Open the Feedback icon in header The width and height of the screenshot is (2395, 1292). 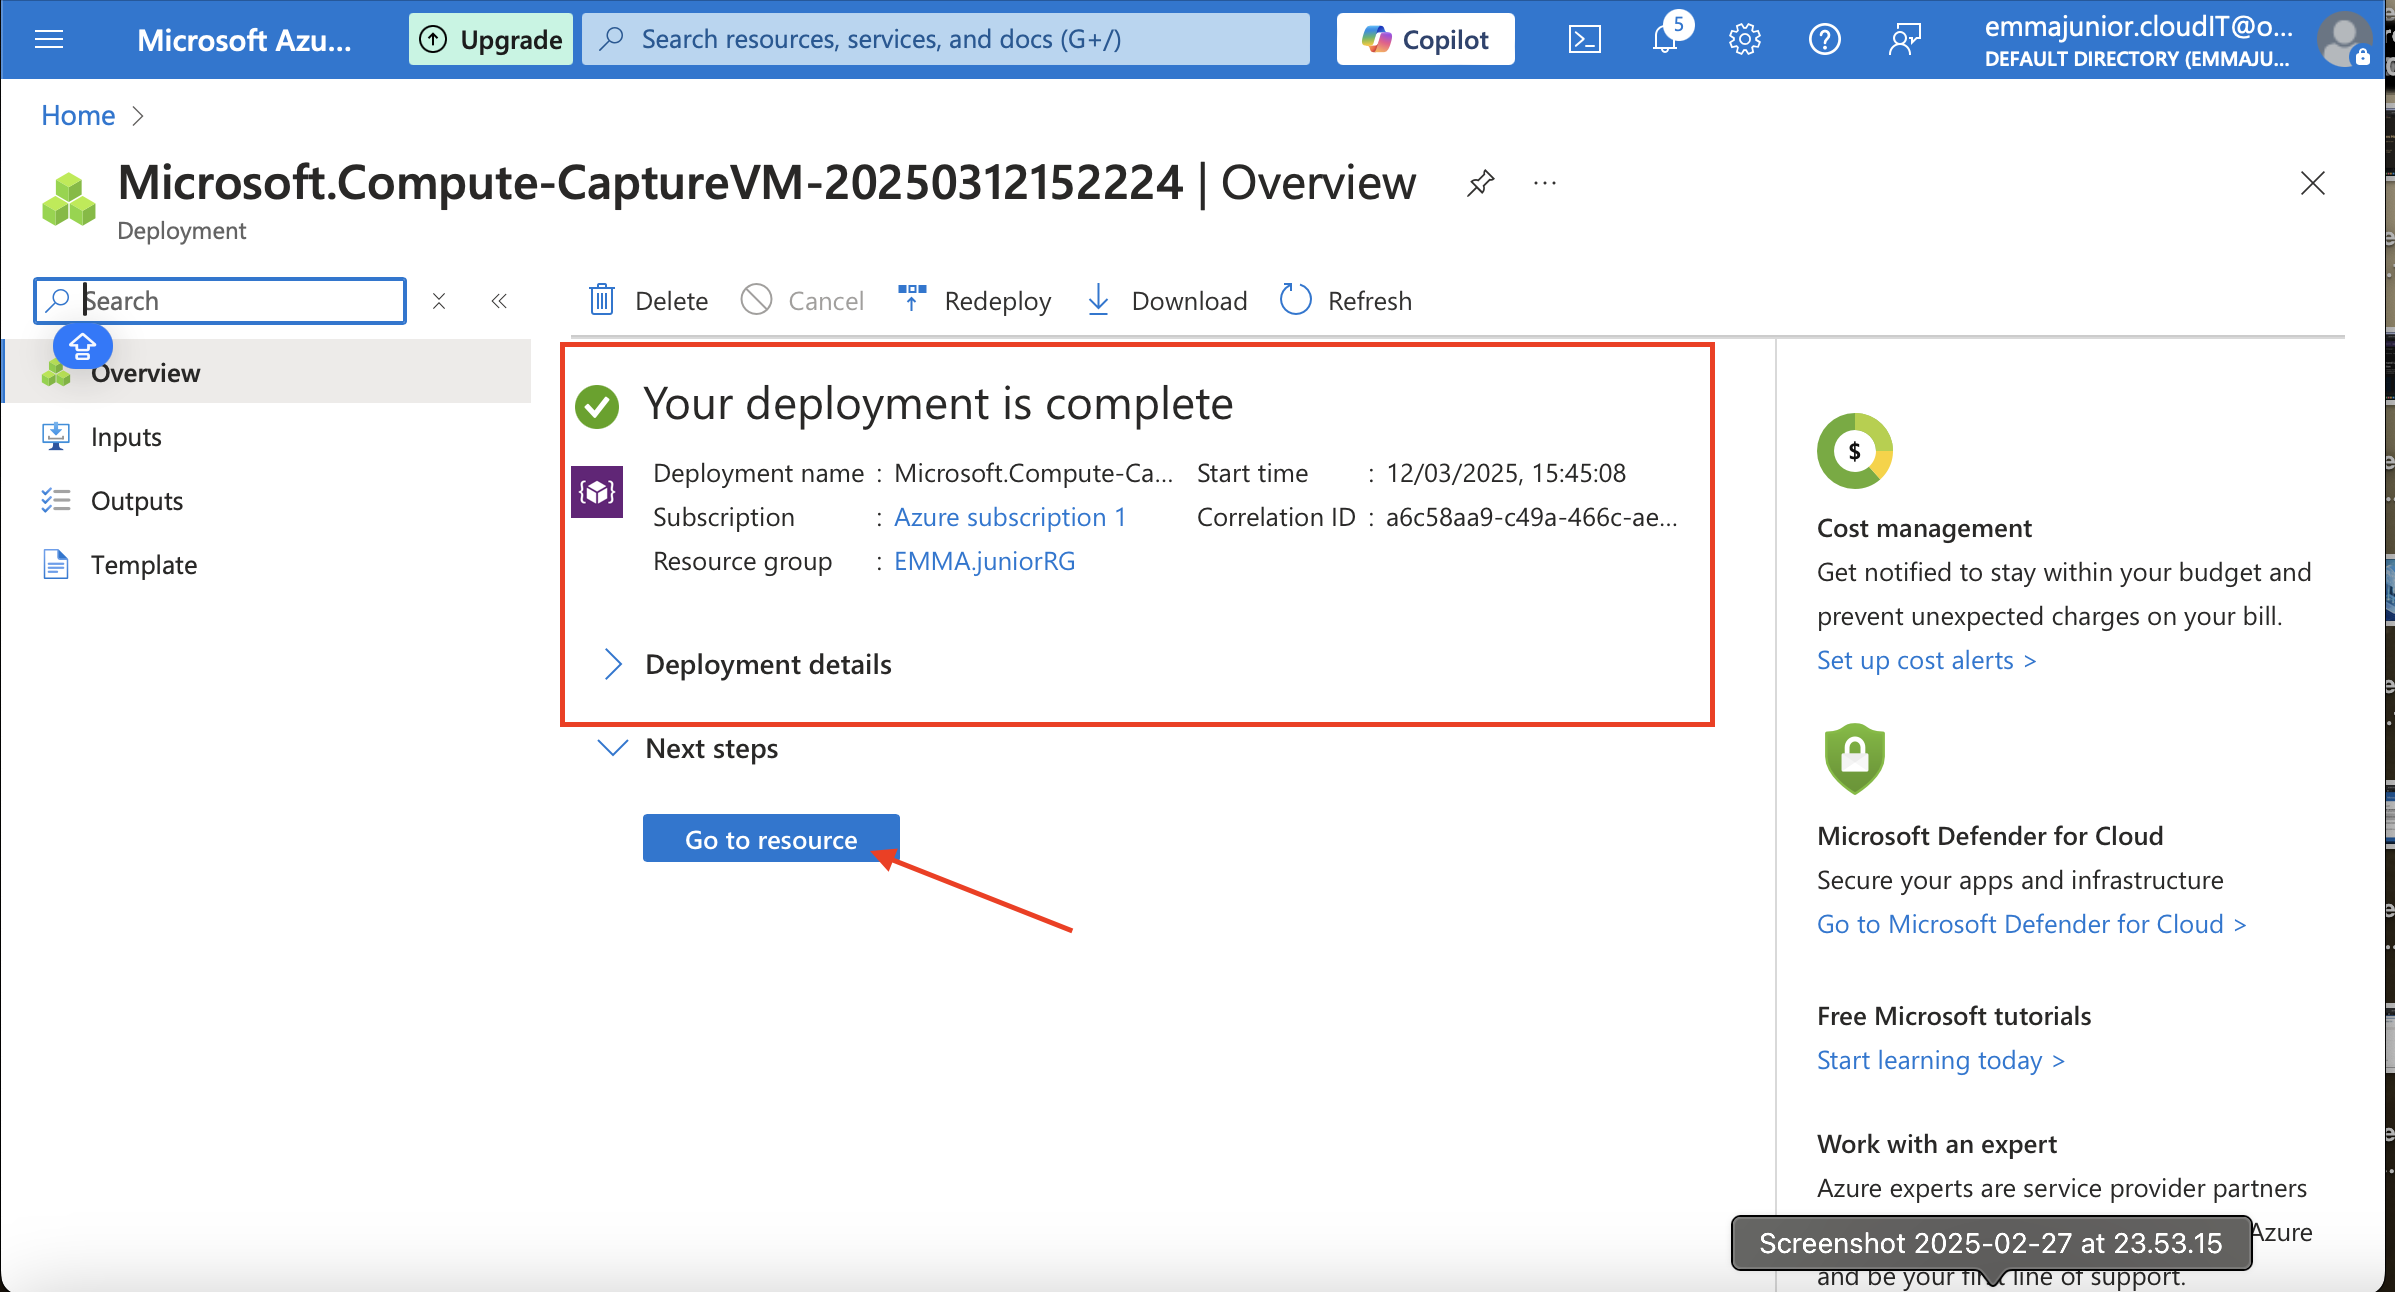coord(1904,39)
